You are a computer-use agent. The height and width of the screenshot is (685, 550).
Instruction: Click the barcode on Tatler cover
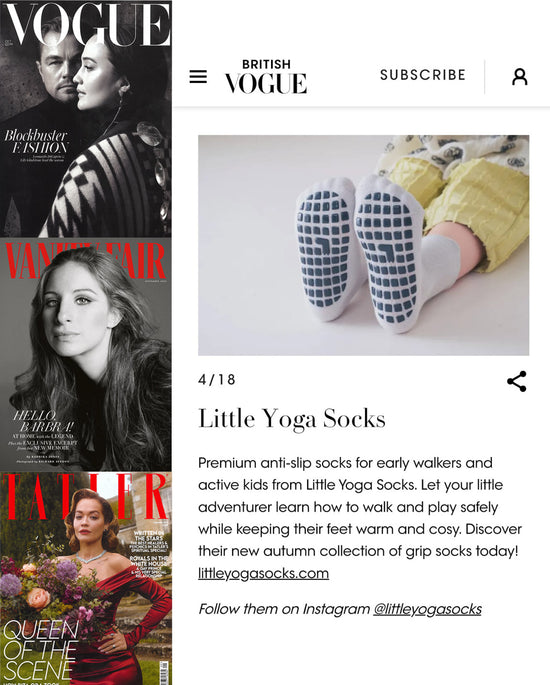(x=164, y=673)
